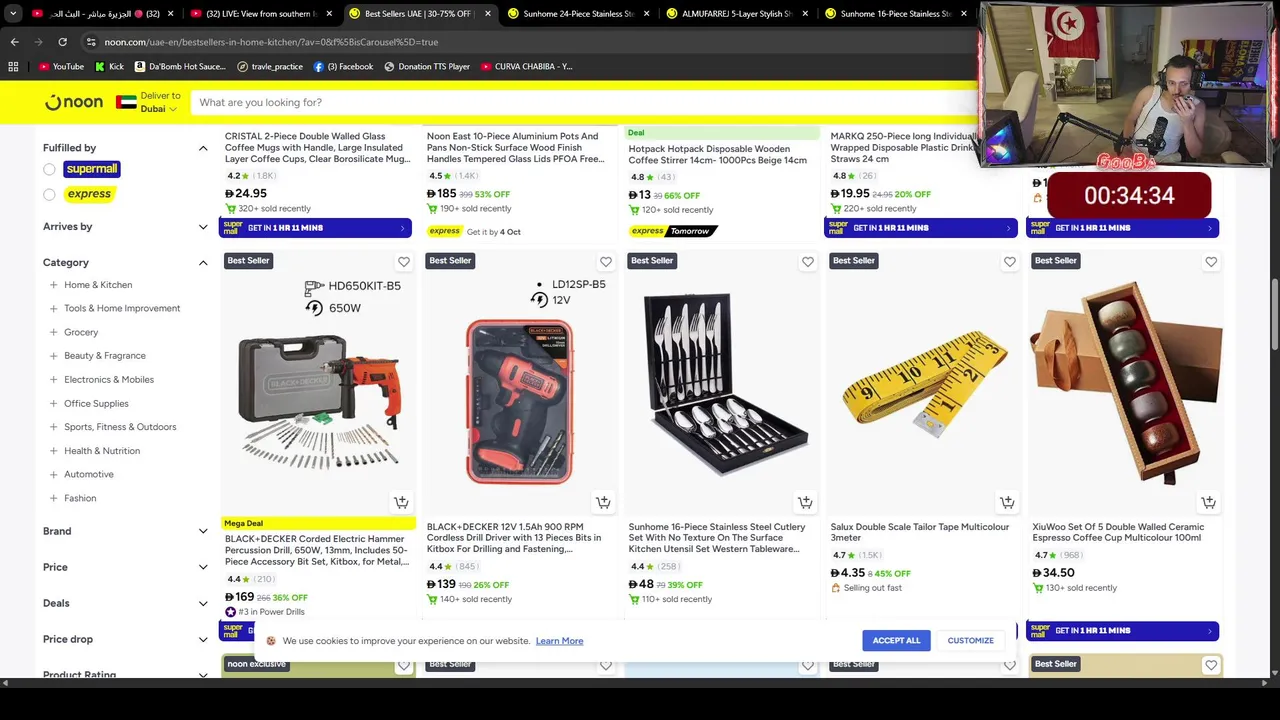Add Salux tailor tape to cart
This screenshot has height=720, width=1280.
[x=1007, y=502]
